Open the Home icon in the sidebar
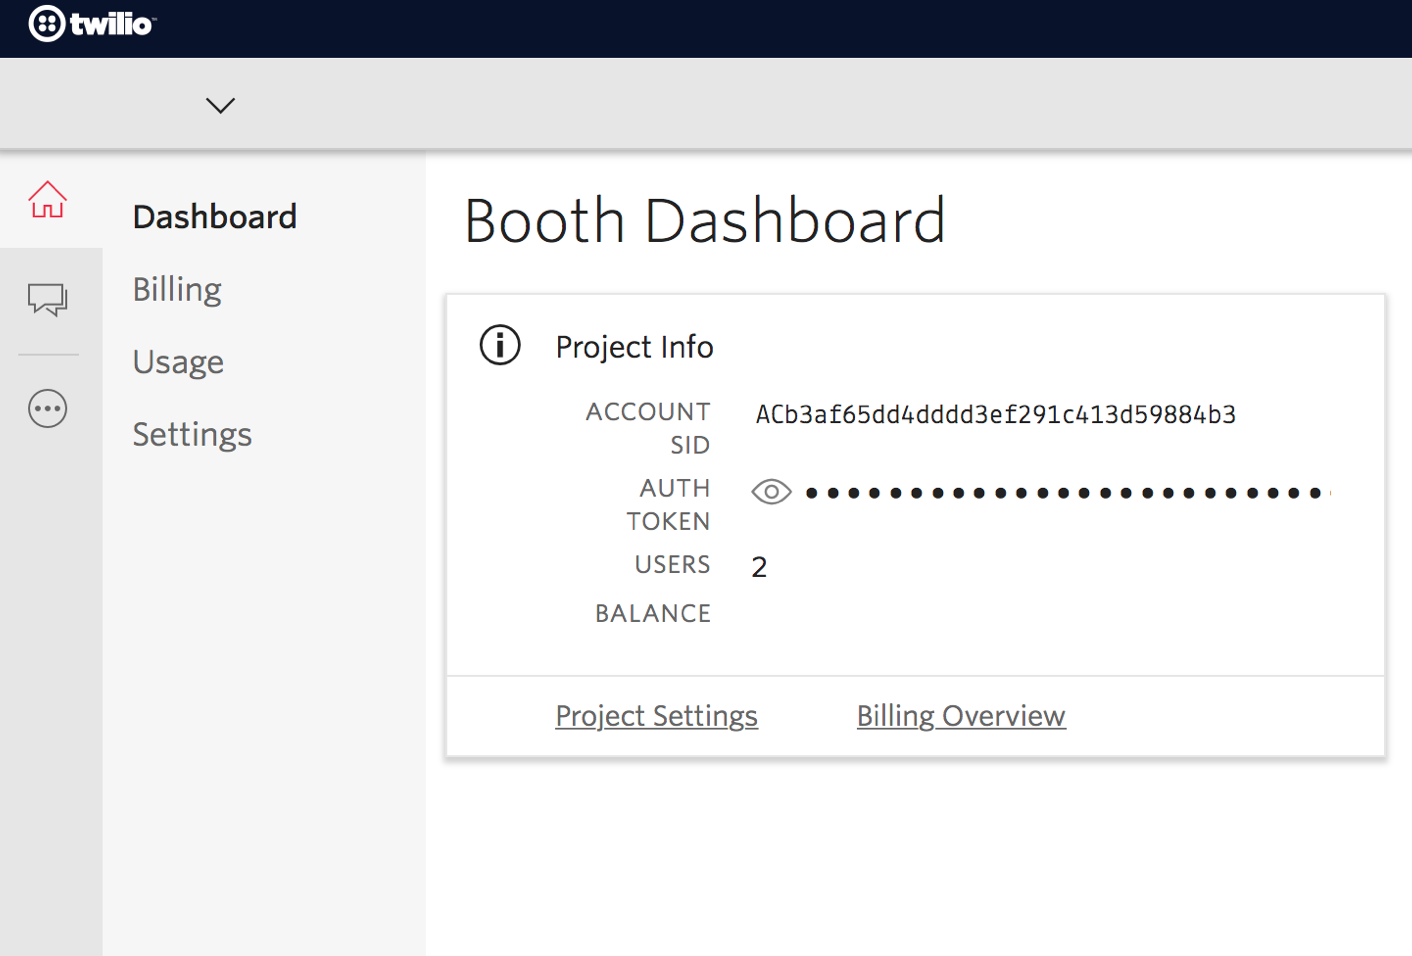Image resolution: width=1412 pixels, height=956 pixels. point(47,200)
